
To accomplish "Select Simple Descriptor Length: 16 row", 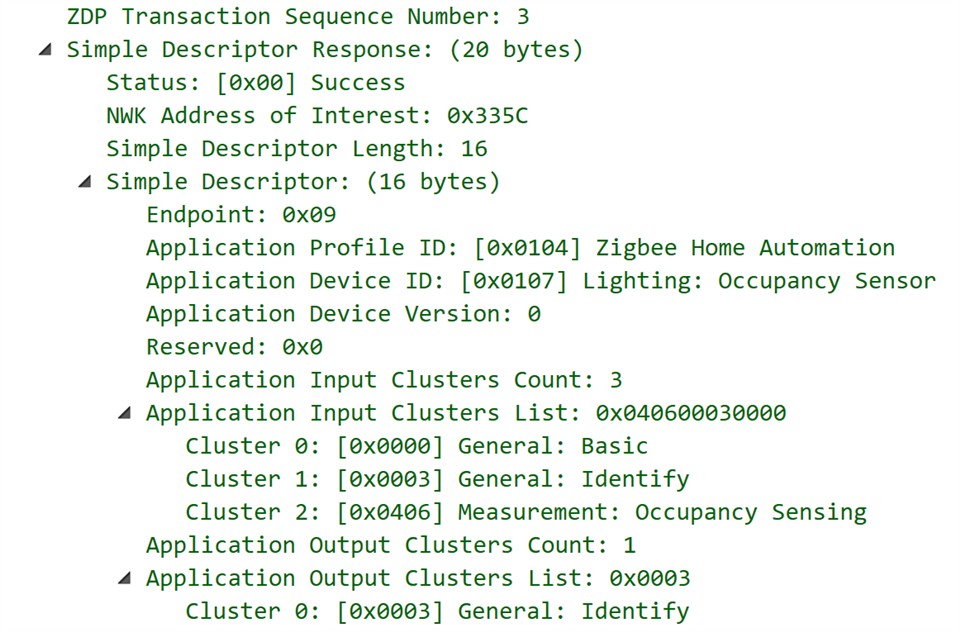I will click(296, 149).
